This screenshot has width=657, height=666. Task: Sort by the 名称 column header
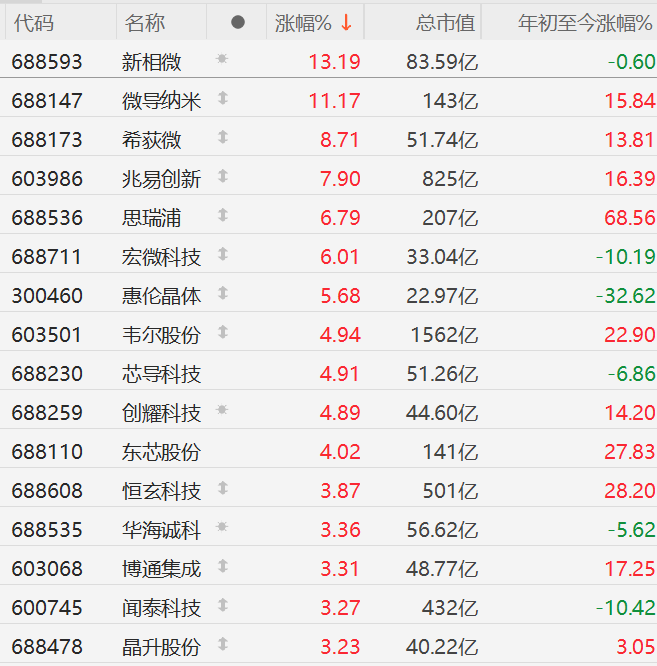(x=145, y=23)
